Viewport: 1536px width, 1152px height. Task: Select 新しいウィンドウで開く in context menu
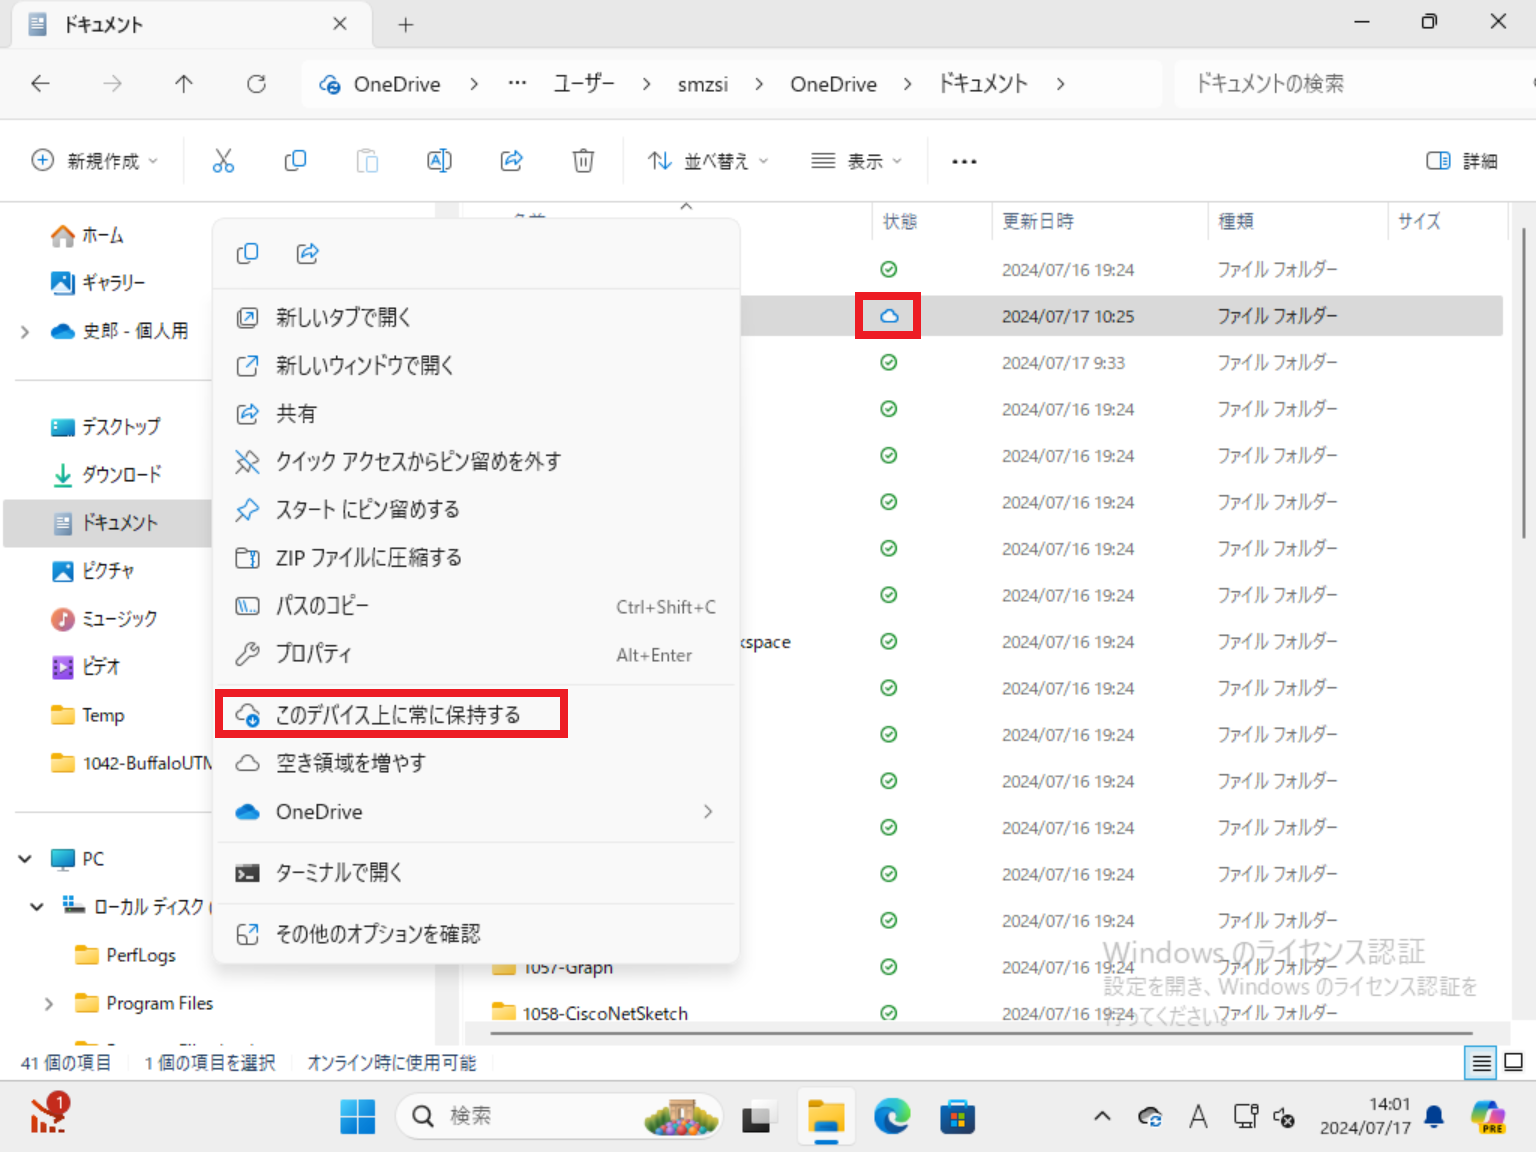476,366
